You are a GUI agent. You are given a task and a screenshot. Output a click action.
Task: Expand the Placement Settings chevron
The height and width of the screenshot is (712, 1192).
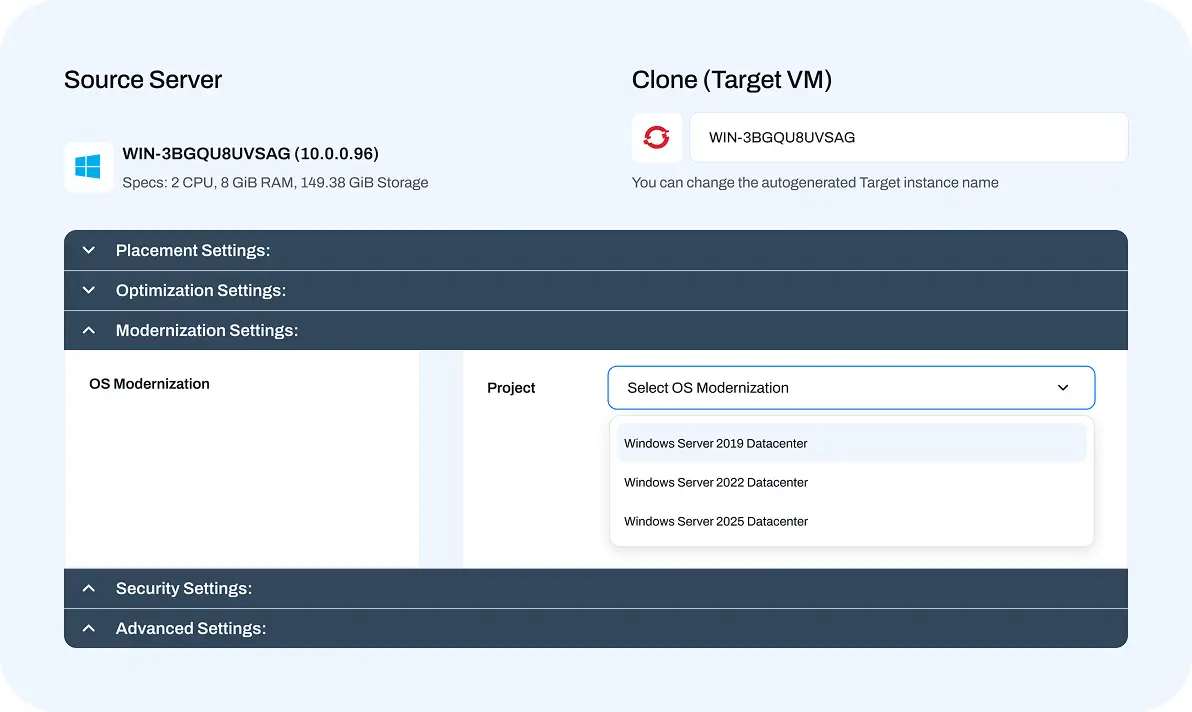[x=89, y=250]
